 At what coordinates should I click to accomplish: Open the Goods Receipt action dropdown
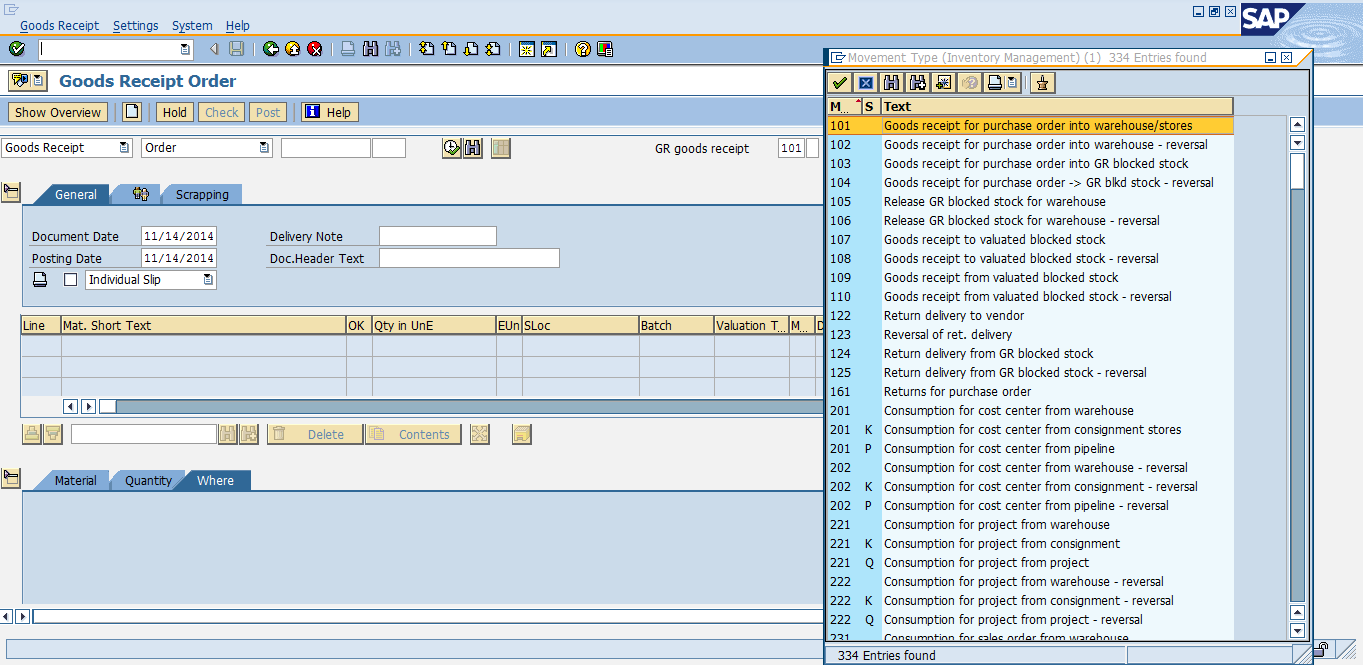tap(124, 148)
